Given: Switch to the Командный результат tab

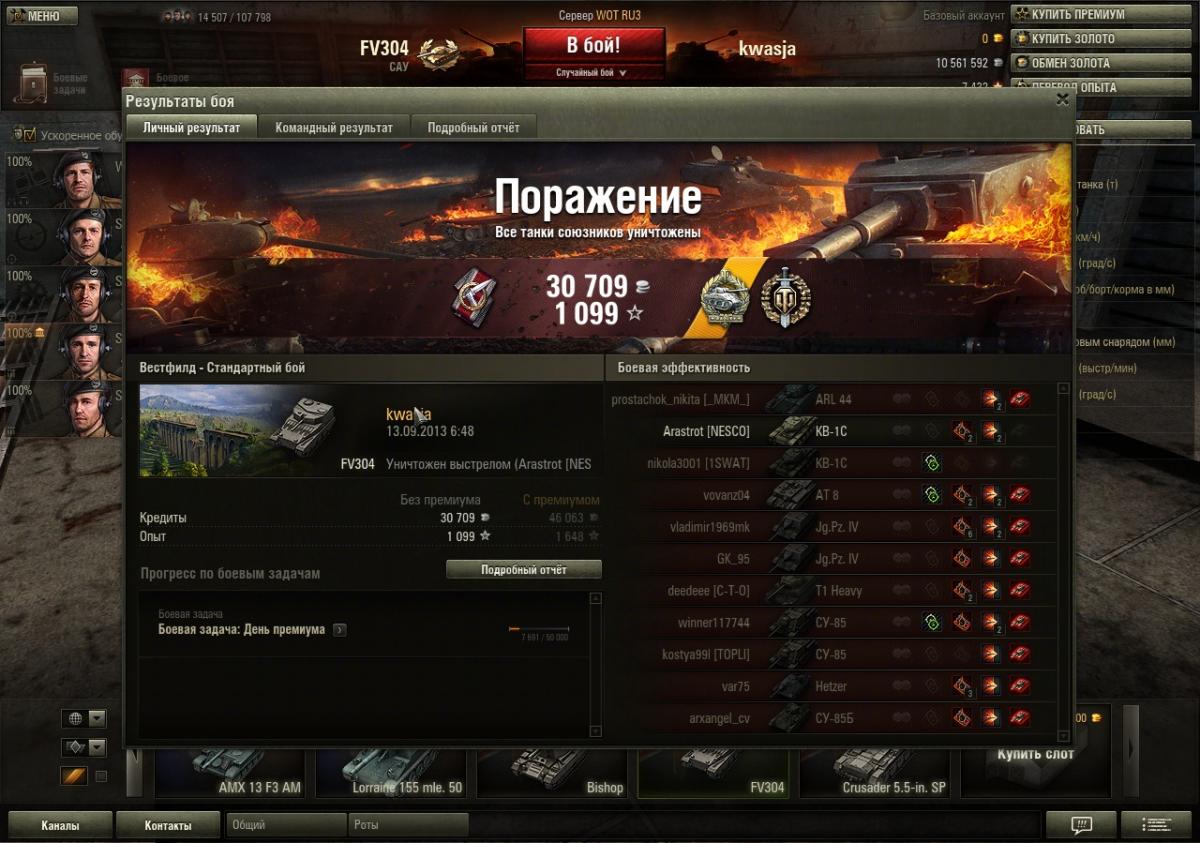Looking at the screenshot, I should (x=334, y=128).
